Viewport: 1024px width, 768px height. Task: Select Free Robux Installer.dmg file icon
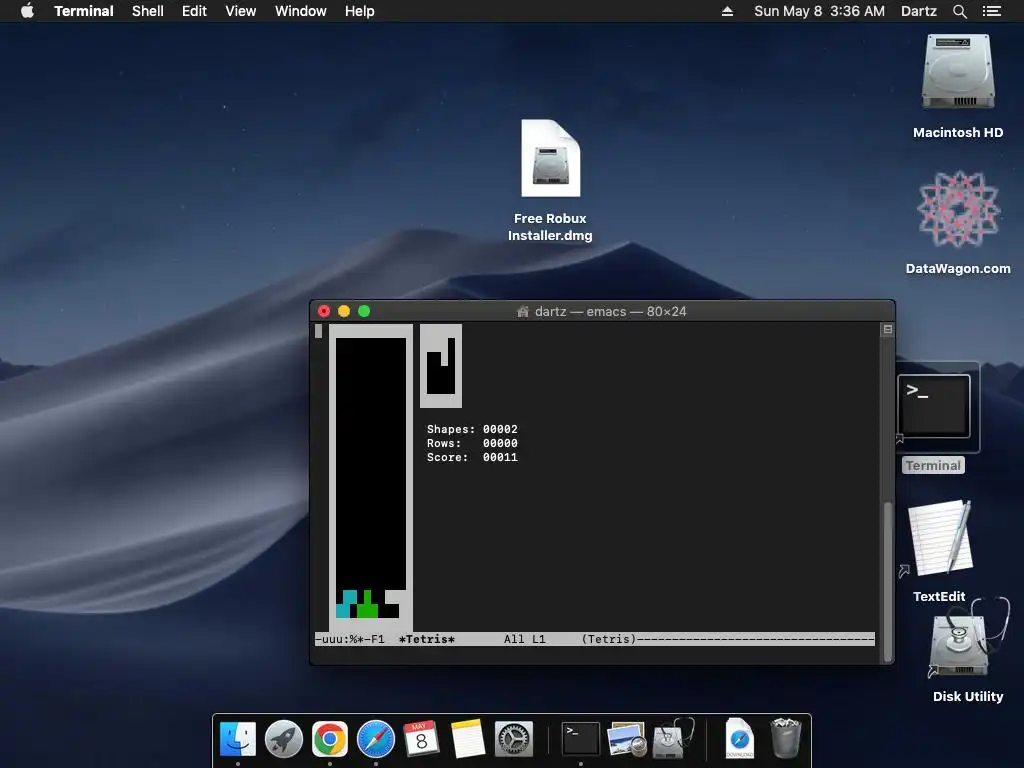point(551,159)
